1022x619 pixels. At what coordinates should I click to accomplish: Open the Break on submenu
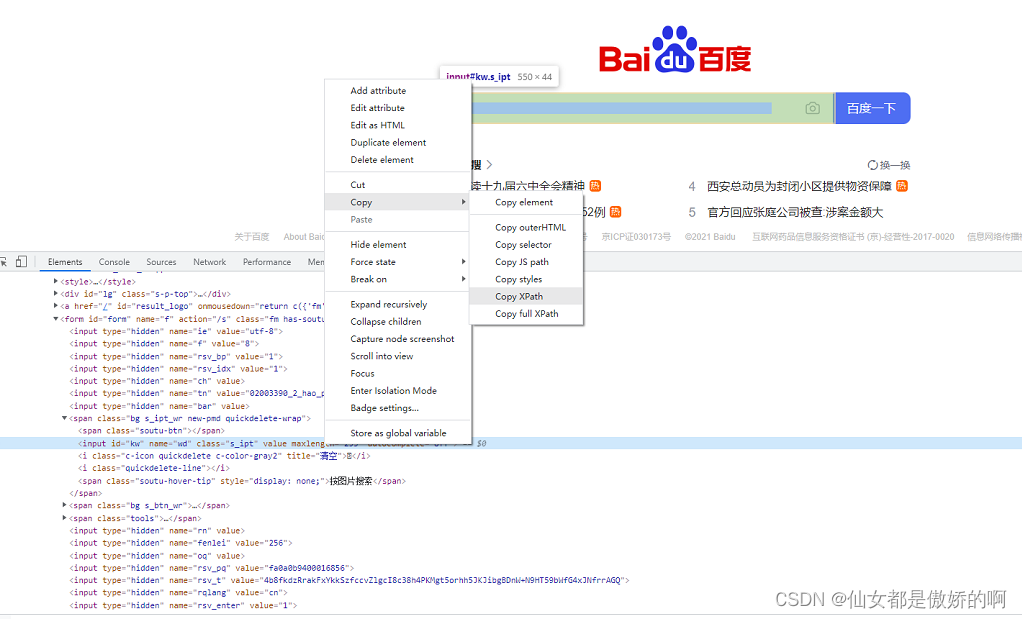coord(398,279)
